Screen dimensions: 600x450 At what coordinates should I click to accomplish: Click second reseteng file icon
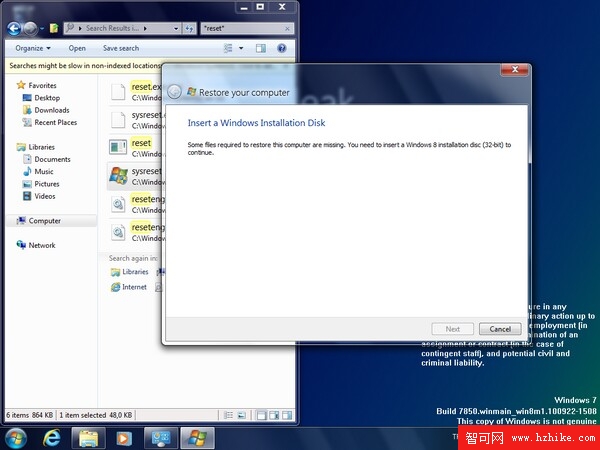coord(118,232)
